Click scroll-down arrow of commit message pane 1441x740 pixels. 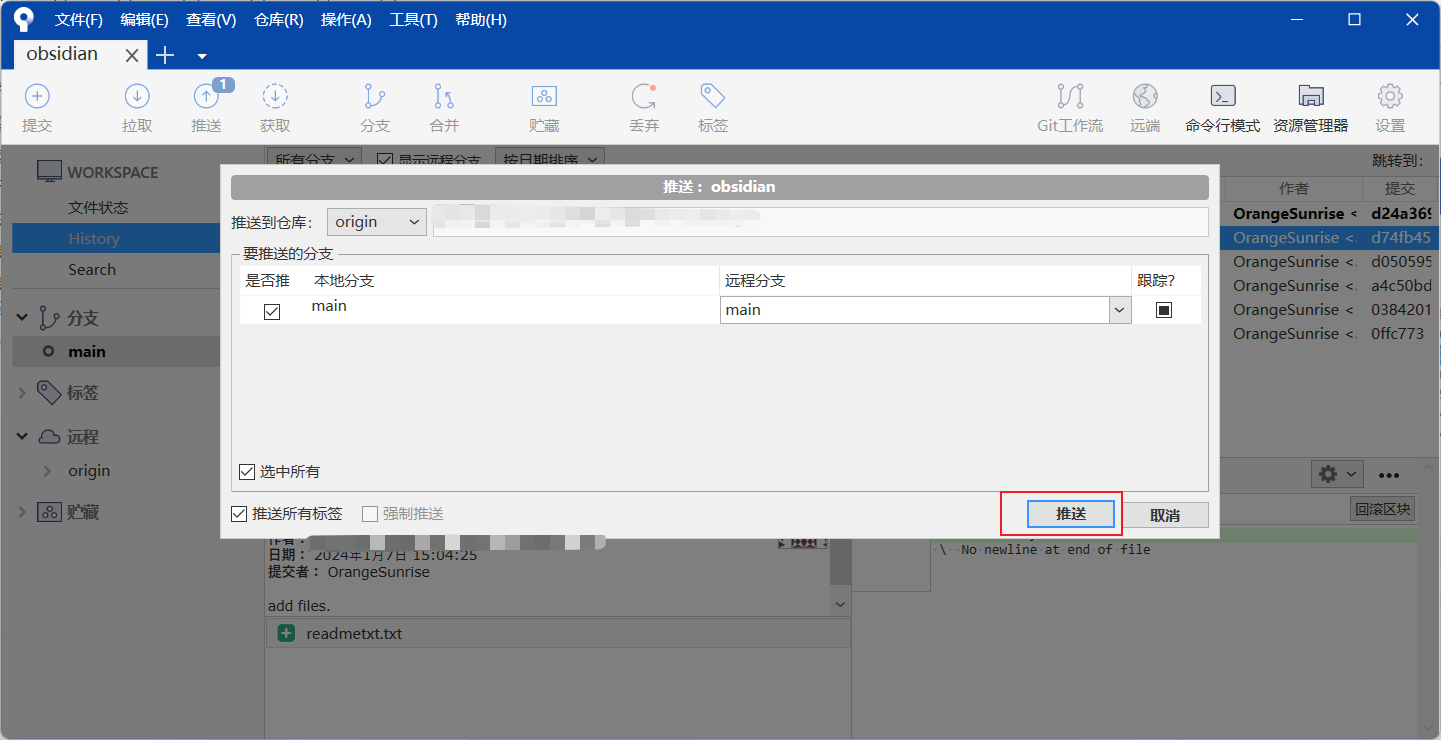pos(840,605)
